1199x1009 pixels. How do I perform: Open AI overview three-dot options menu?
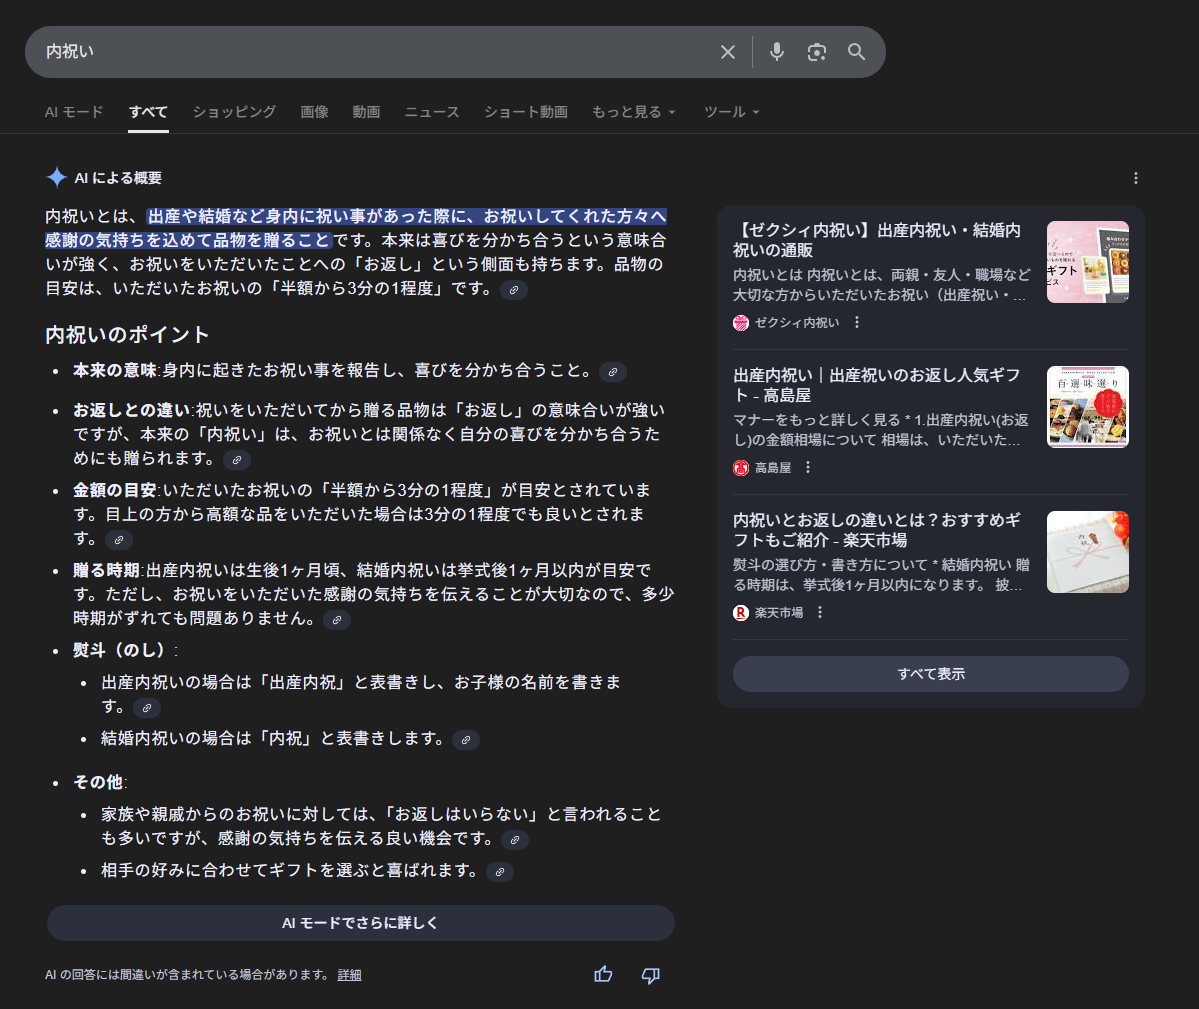coord(1136,178)
